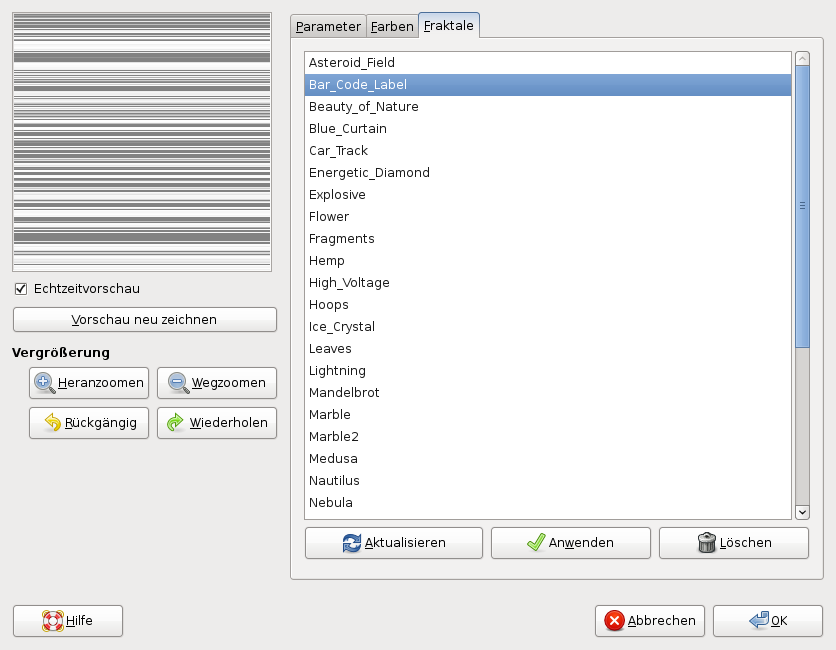Toggle the Echtzeitvorschau checkbox
This screenshot has width=836, height=650.
tap(20, 289)
